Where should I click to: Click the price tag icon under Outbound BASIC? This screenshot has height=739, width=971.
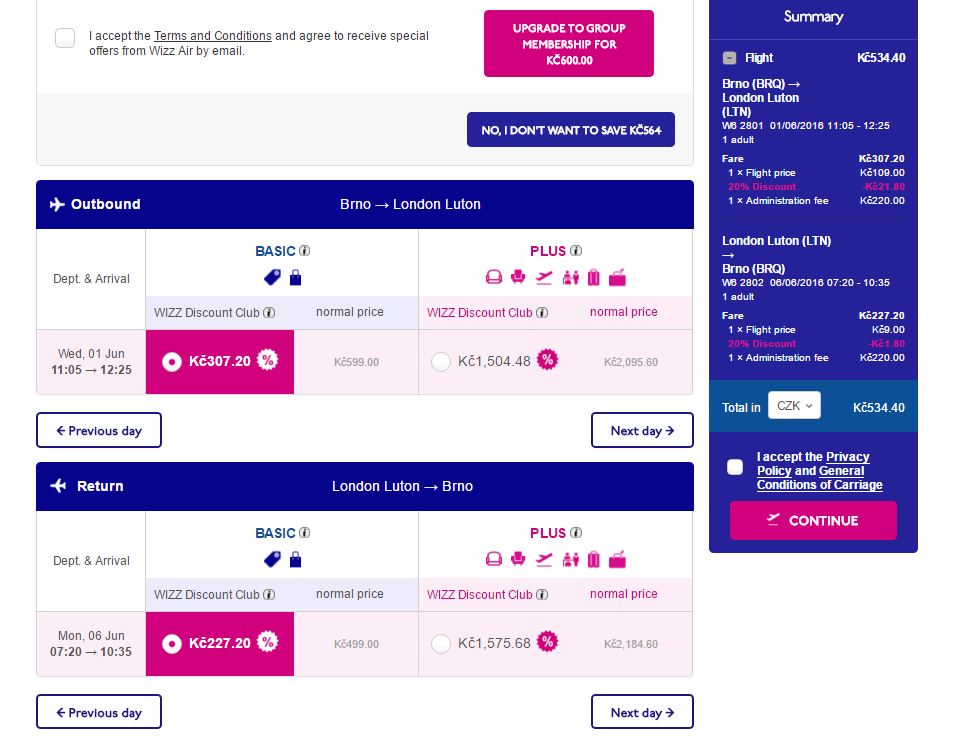point(272,278)
